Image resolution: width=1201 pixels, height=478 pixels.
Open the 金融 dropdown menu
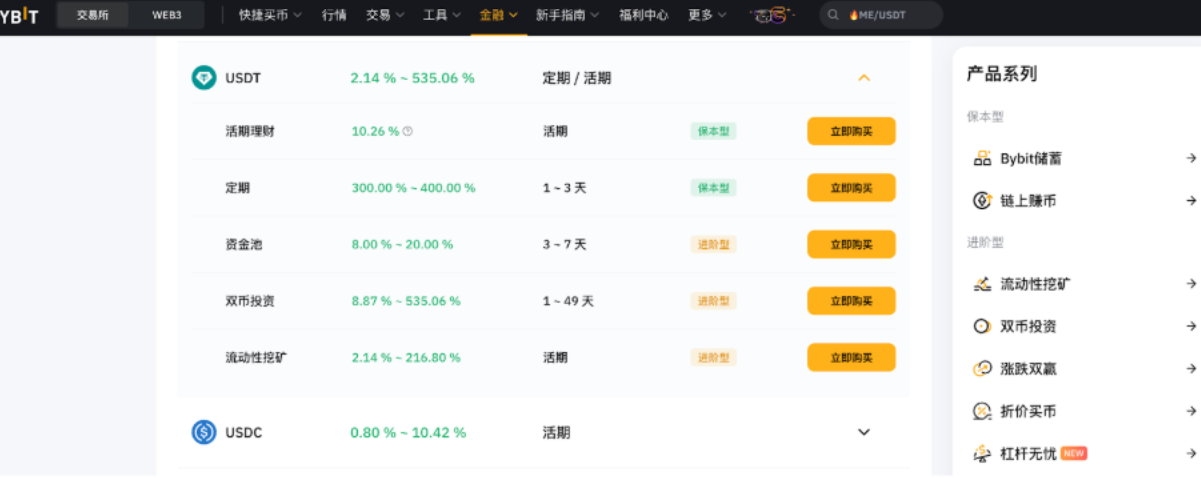(499, 15)
